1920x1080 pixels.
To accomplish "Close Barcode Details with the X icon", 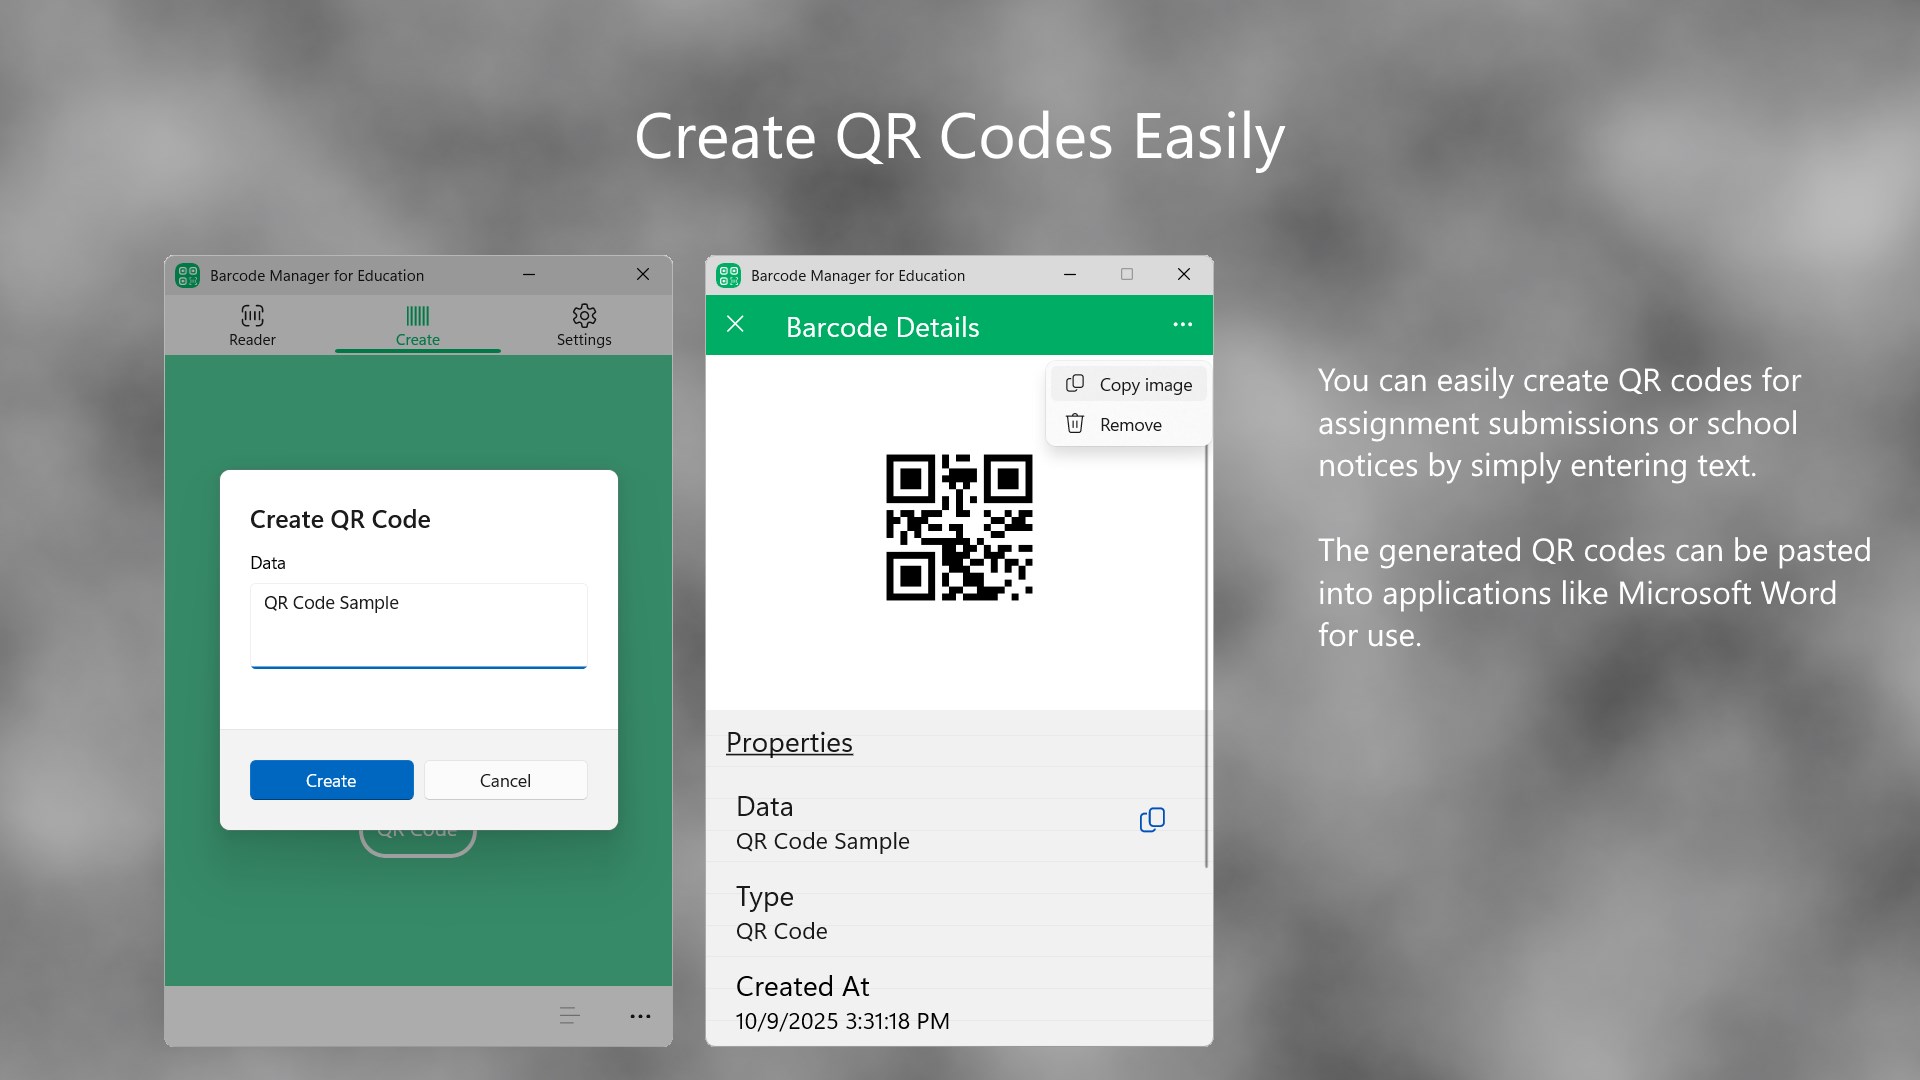I will point(735,324).
